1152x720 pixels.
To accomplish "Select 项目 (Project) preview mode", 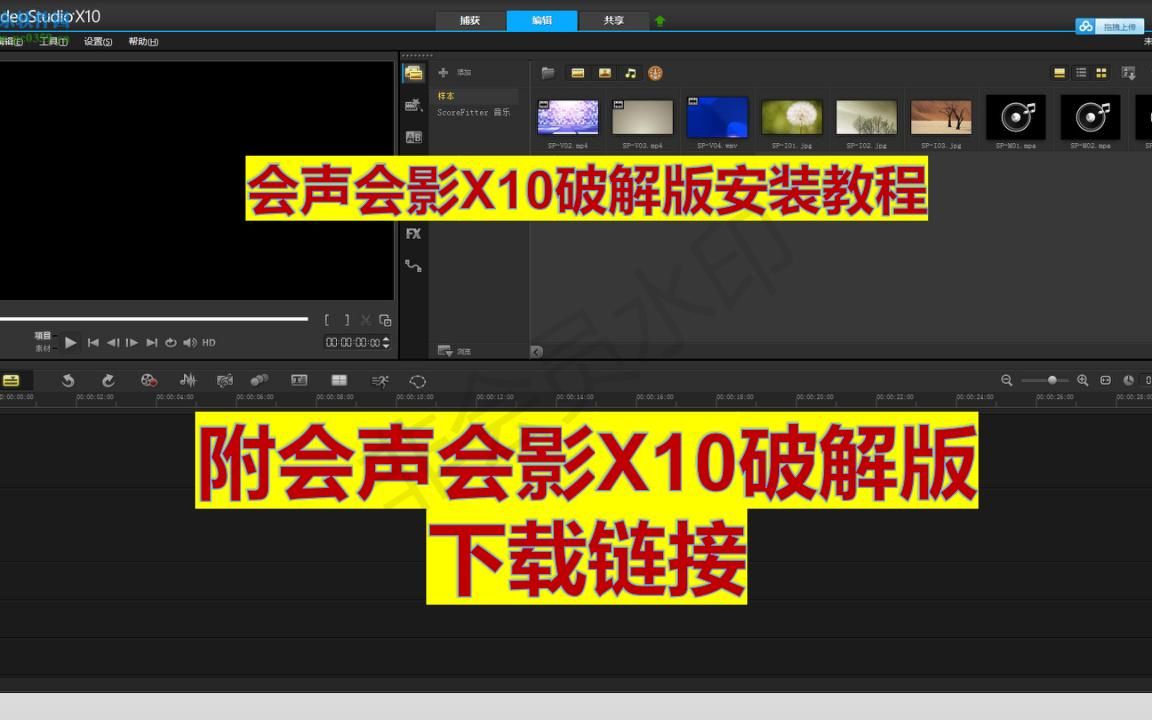I will (43, 336).
